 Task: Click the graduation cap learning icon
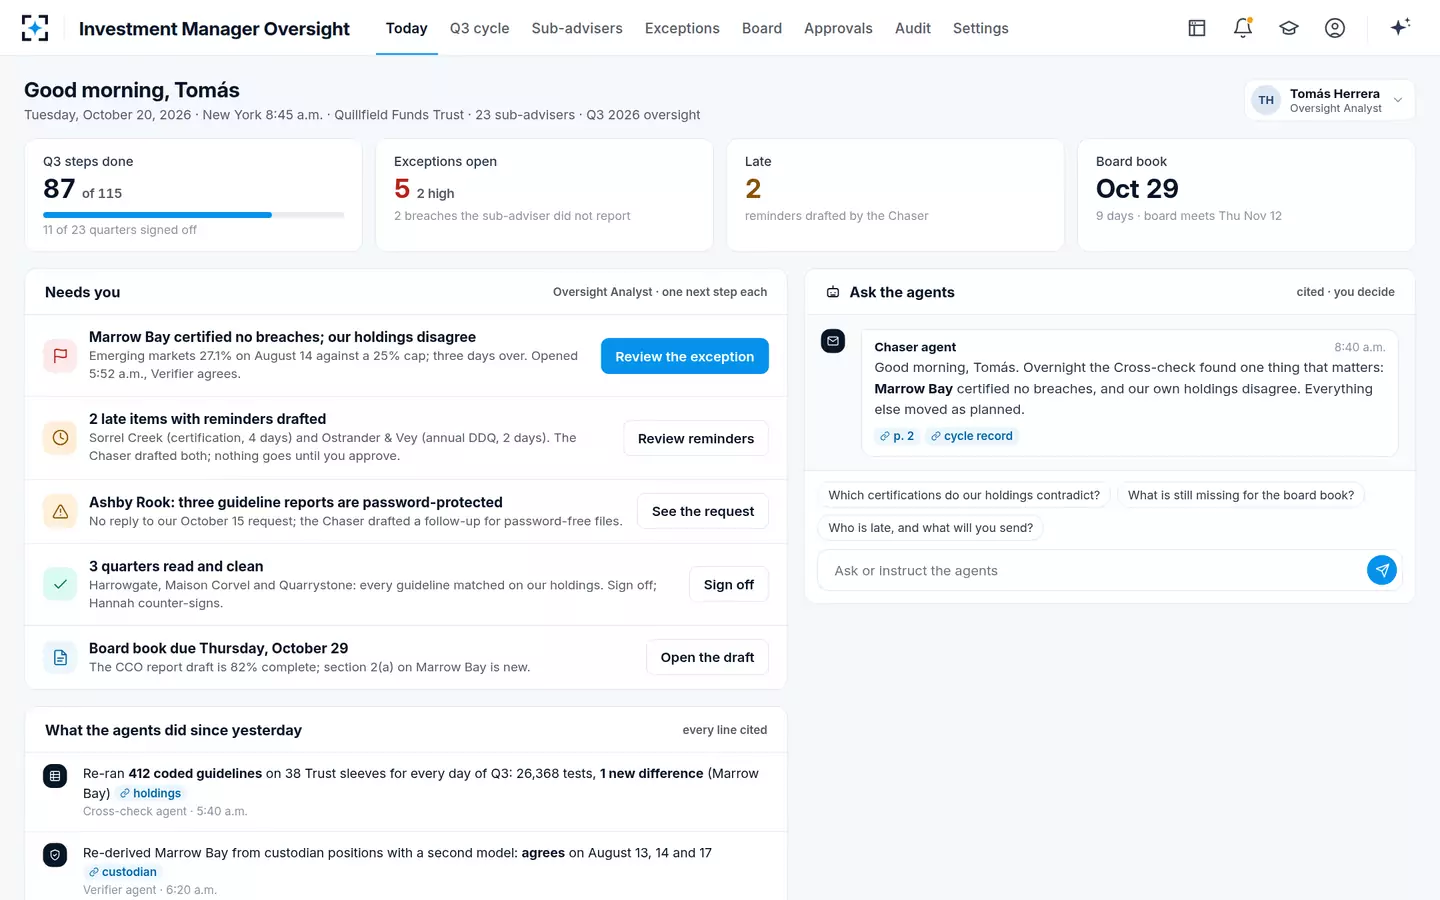[1289, 28]
